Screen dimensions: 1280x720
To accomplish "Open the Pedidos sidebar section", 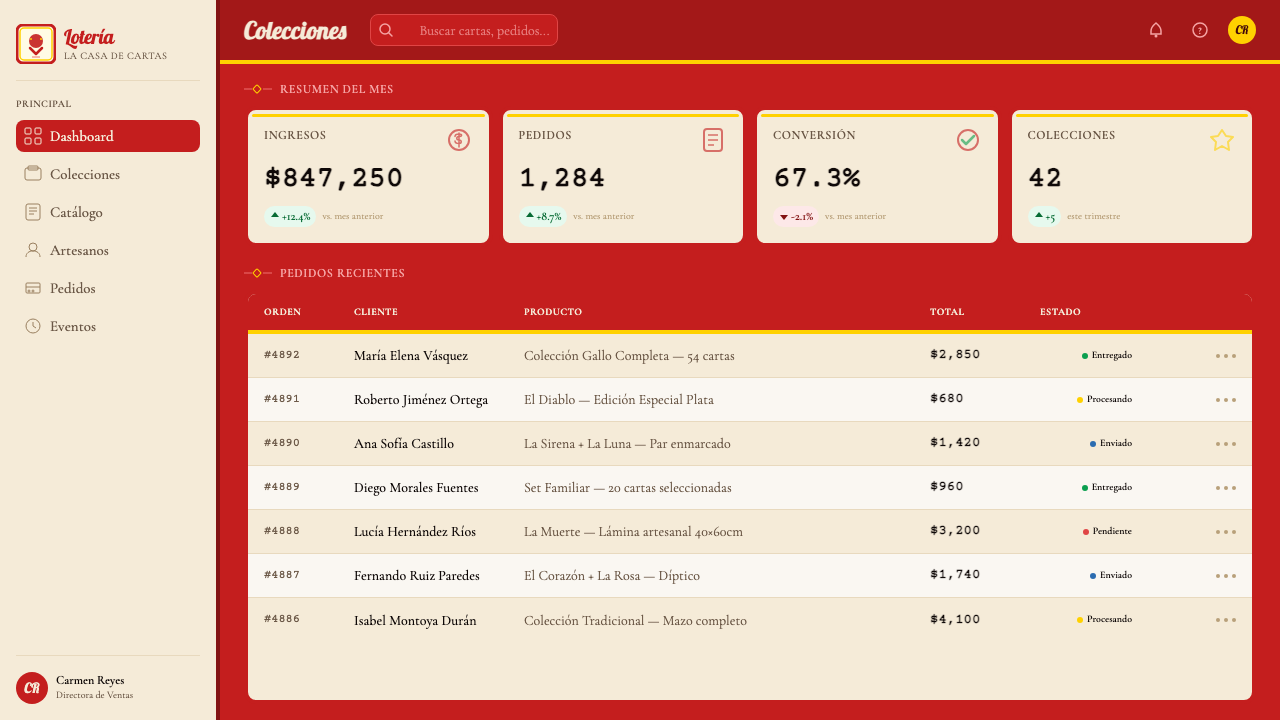I will pyautogui.click(x=108, y=288).
